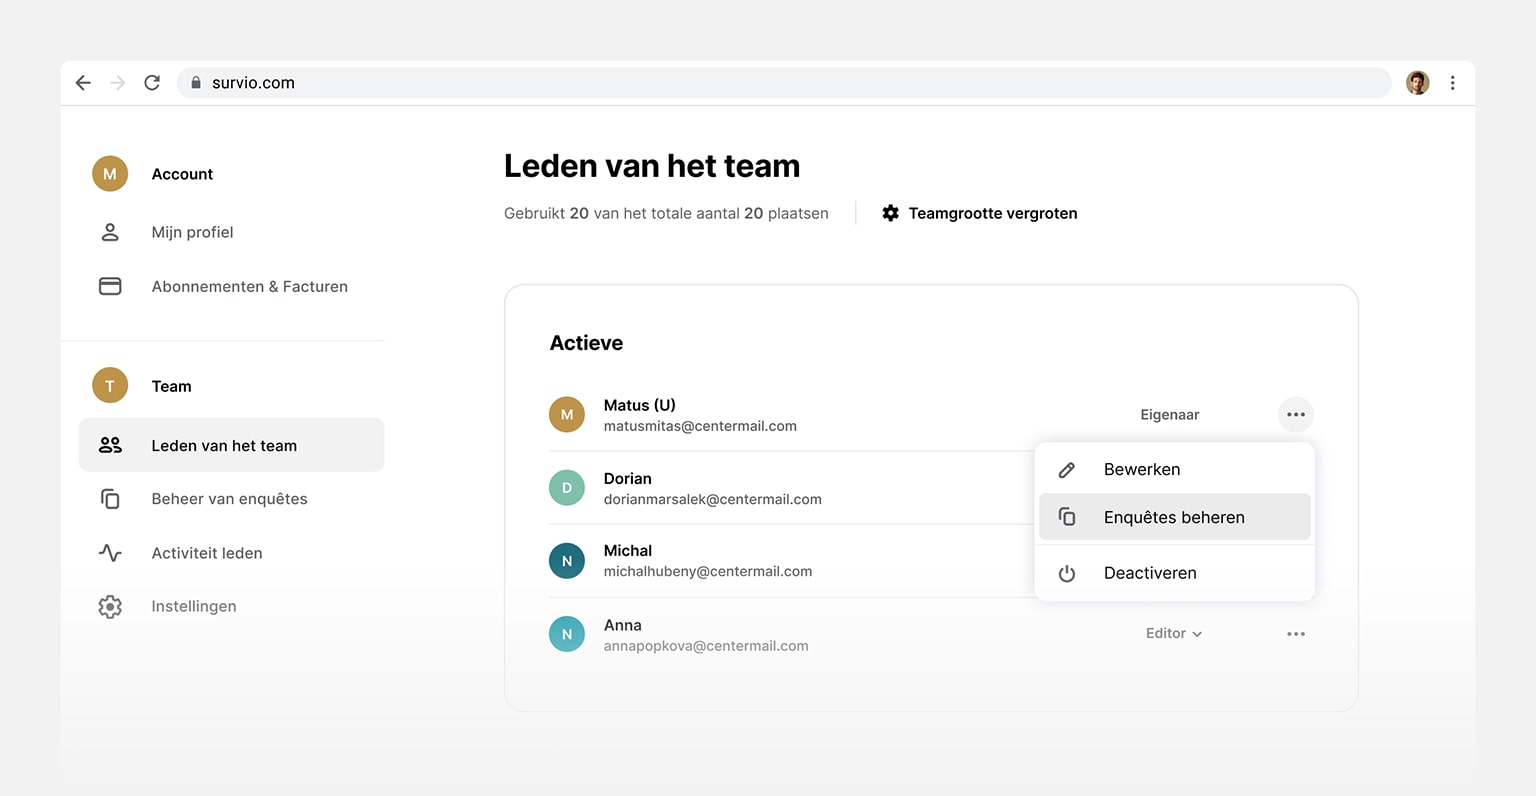Screen dimensions: 1536x796
Task: Select the Mijn profiel person icon
Action: point(110,232)
